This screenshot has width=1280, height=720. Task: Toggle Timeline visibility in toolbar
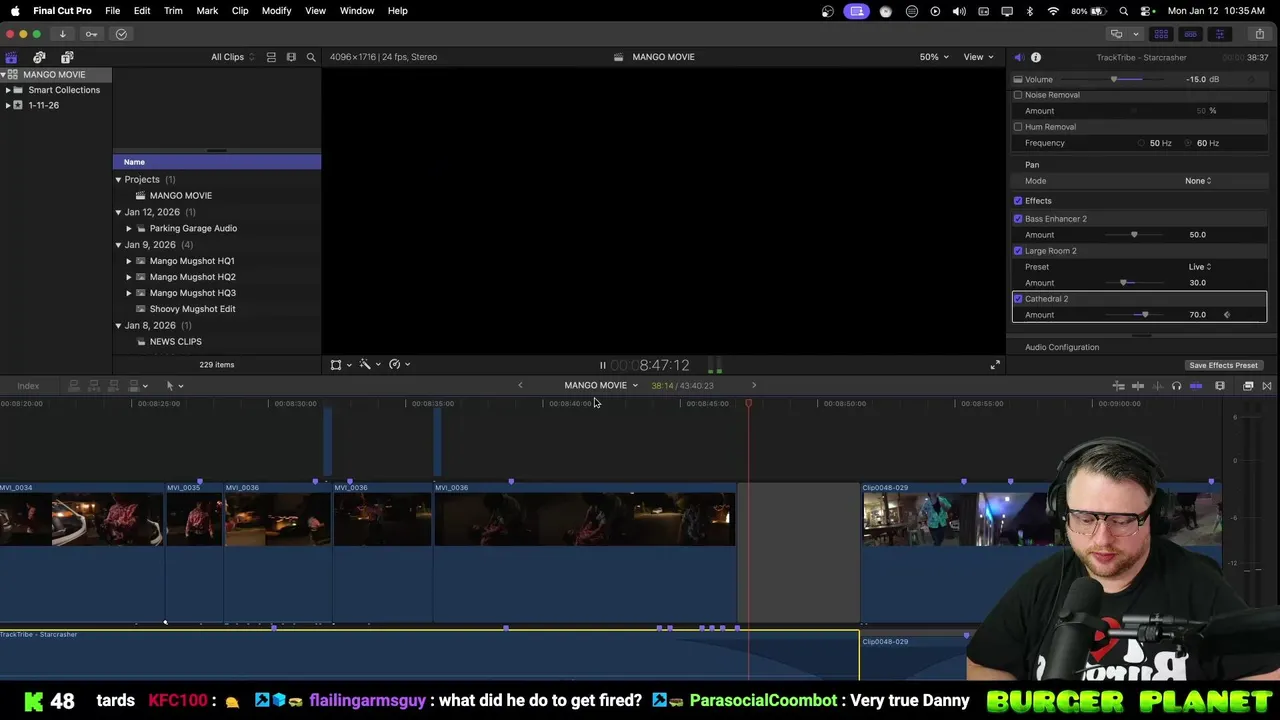(x=1190, y=34)
